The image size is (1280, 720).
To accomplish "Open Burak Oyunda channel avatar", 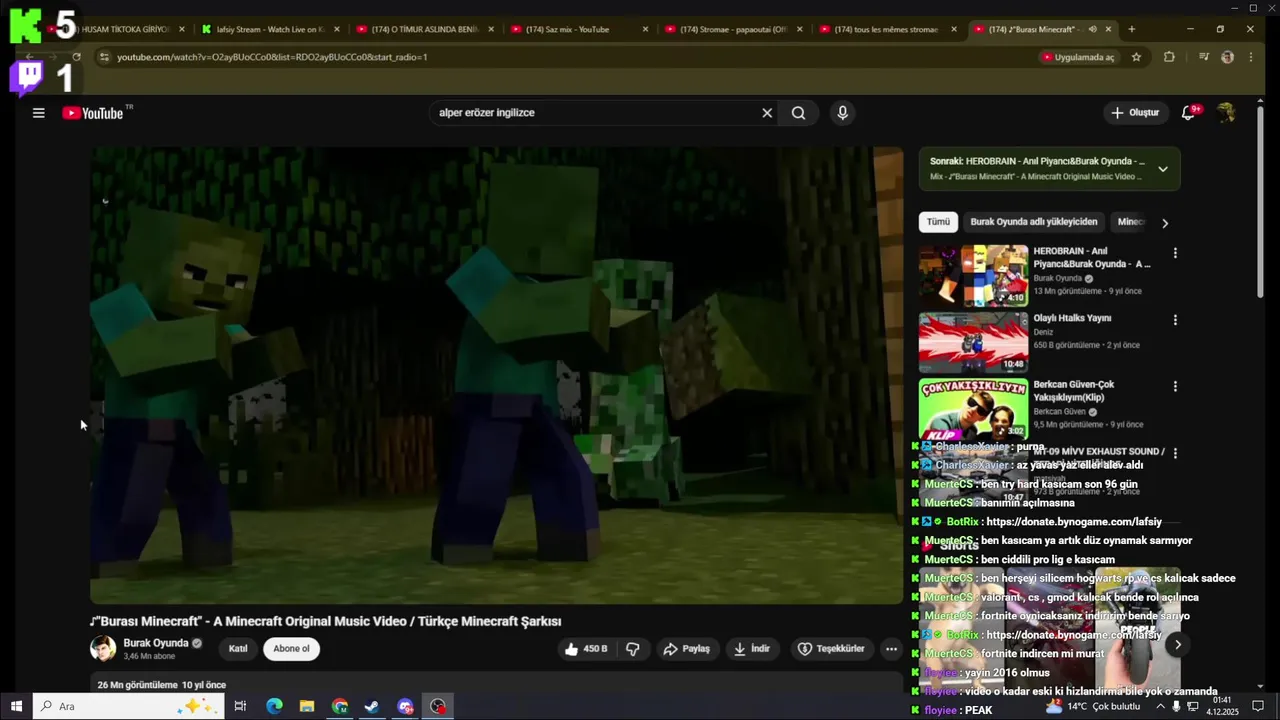I will click(x=103, y=649).
